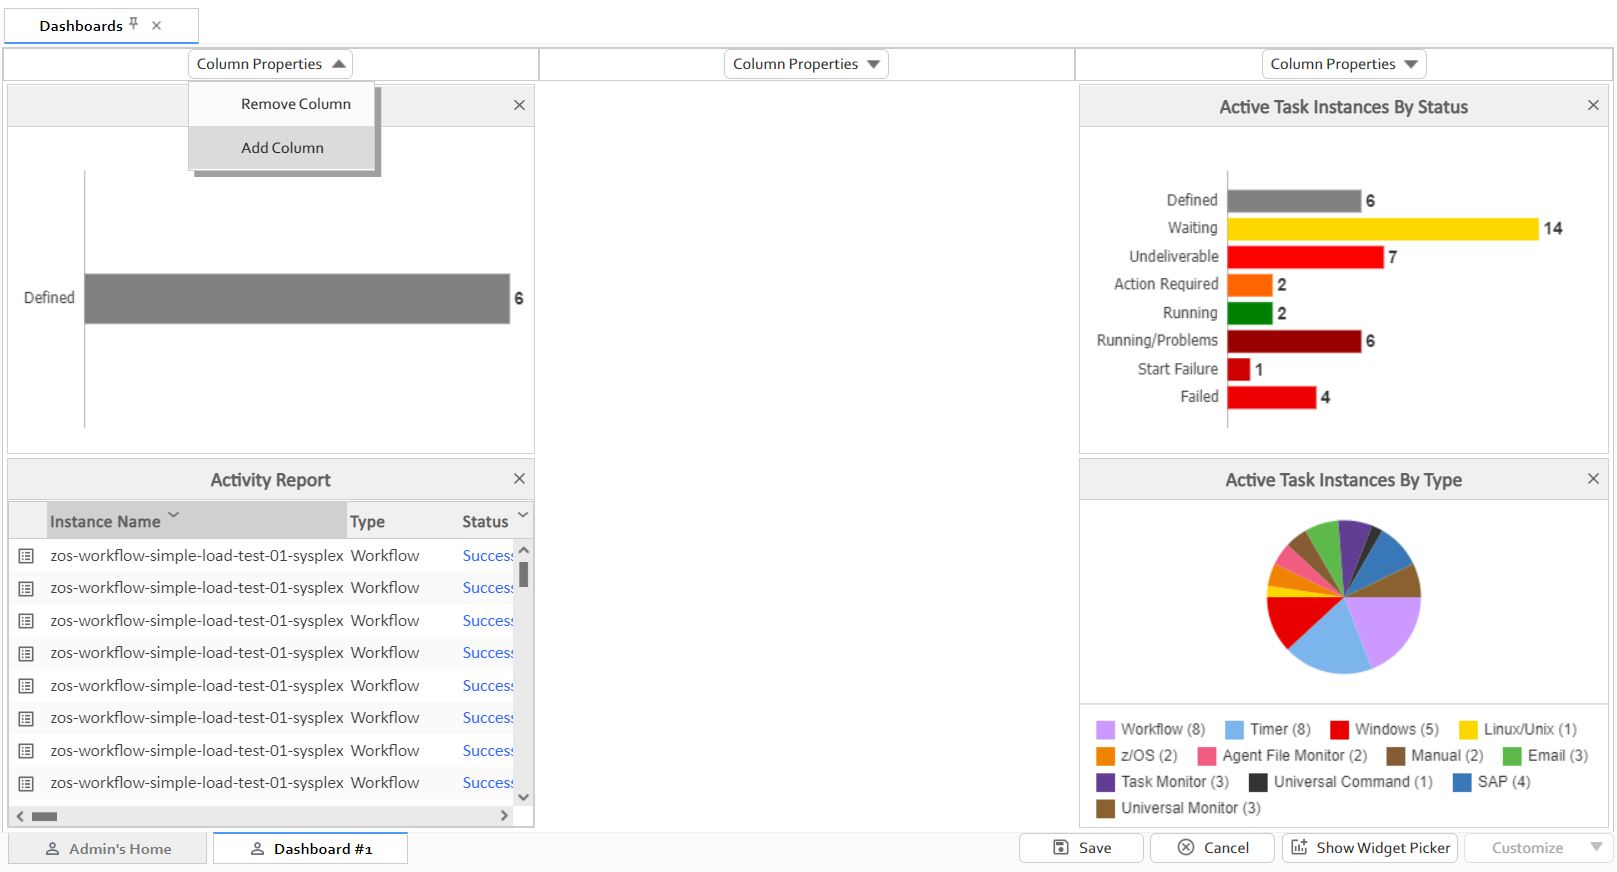1617x872 pixels.
Task: Open the Activity Report column picker chevron
Action: click(522, 516)
